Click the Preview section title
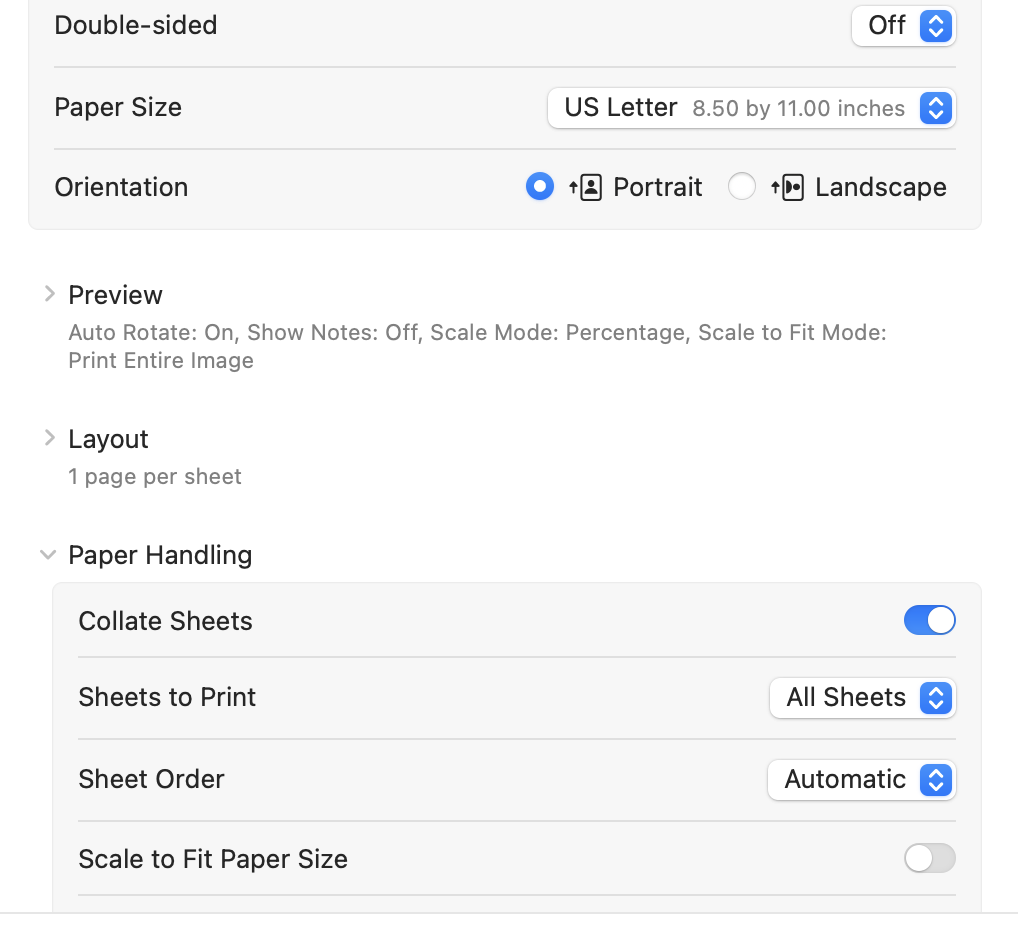This screenshot has height=928, width=1018. tap(115, 295)
